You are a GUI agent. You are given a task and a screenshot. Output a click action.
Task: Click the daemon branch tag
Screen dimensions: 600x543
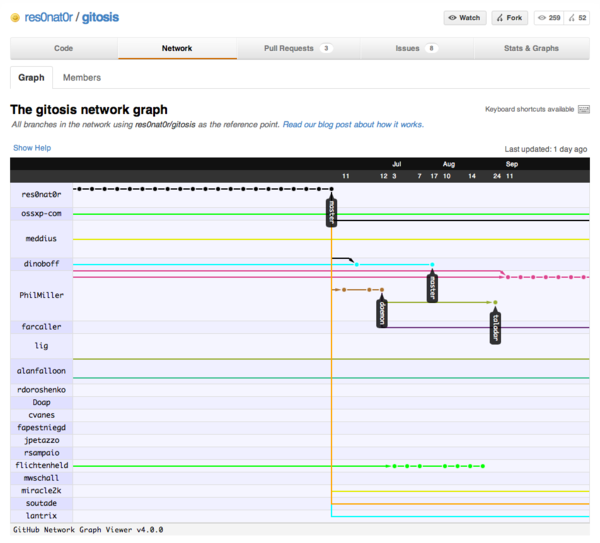point(382,313)
